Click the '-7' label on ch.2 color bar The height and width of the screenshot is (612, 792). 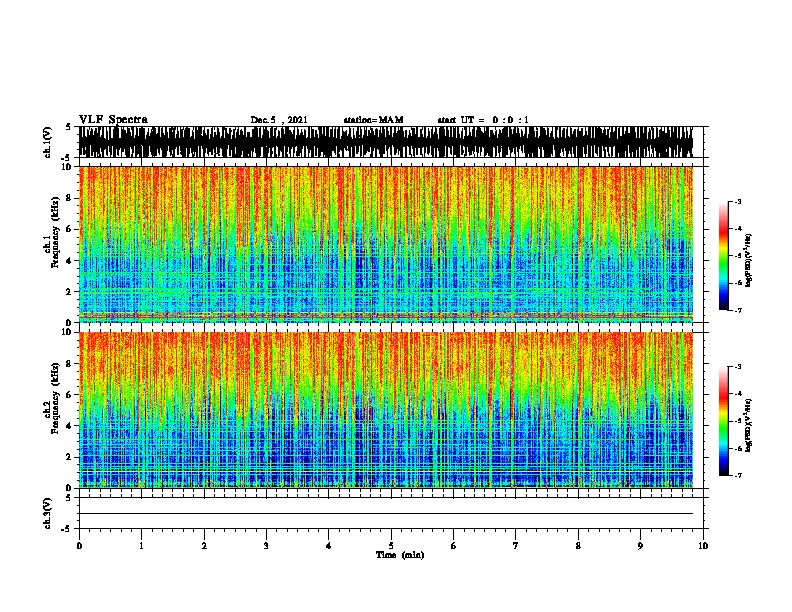pos(738,475)
